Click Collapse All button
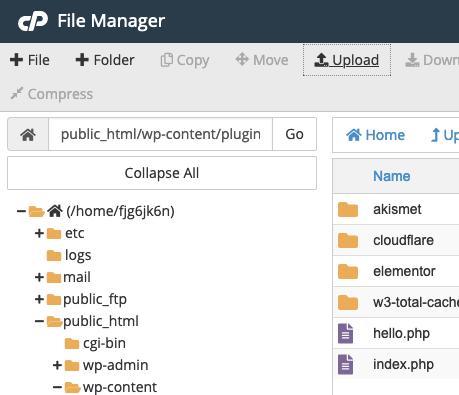The height and width of the screenshot is (395, 459). pyautogui.click(x=162, y=173)
